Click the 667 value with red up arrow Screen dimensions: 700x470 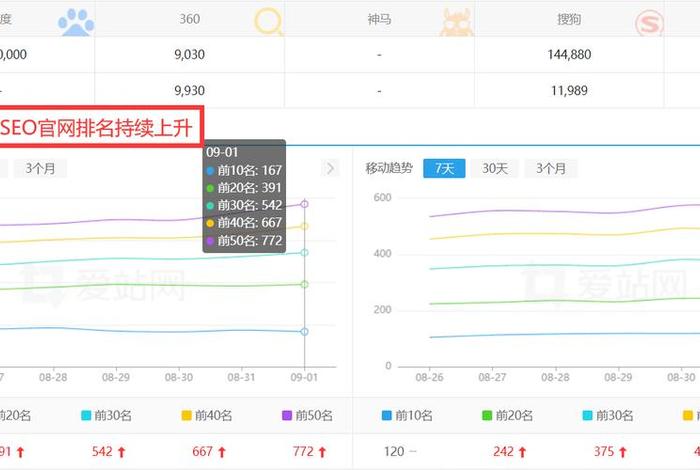pyautogui.click(x=209, y=452)
